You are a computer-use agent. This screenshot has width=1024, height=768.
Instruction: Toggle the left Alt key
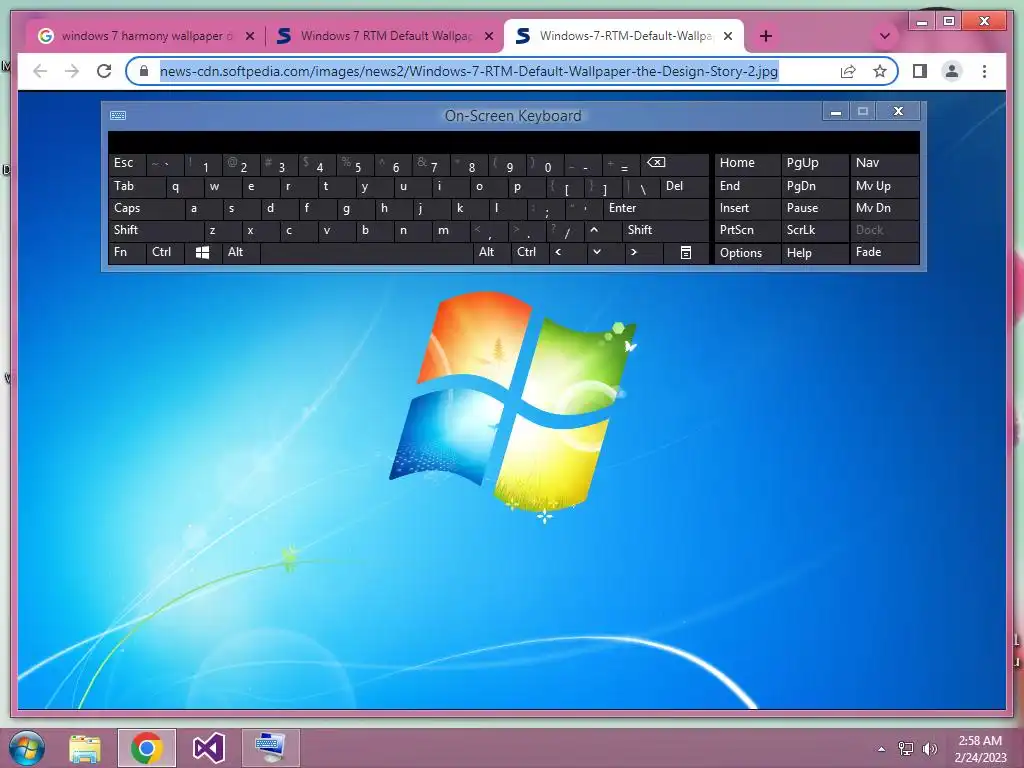(x=240, y=253)
